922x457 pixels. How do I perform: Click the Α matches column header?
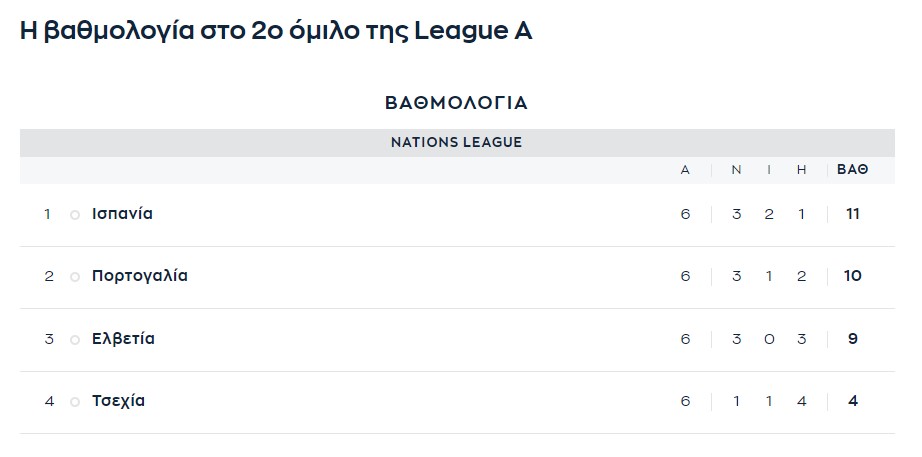685,170
